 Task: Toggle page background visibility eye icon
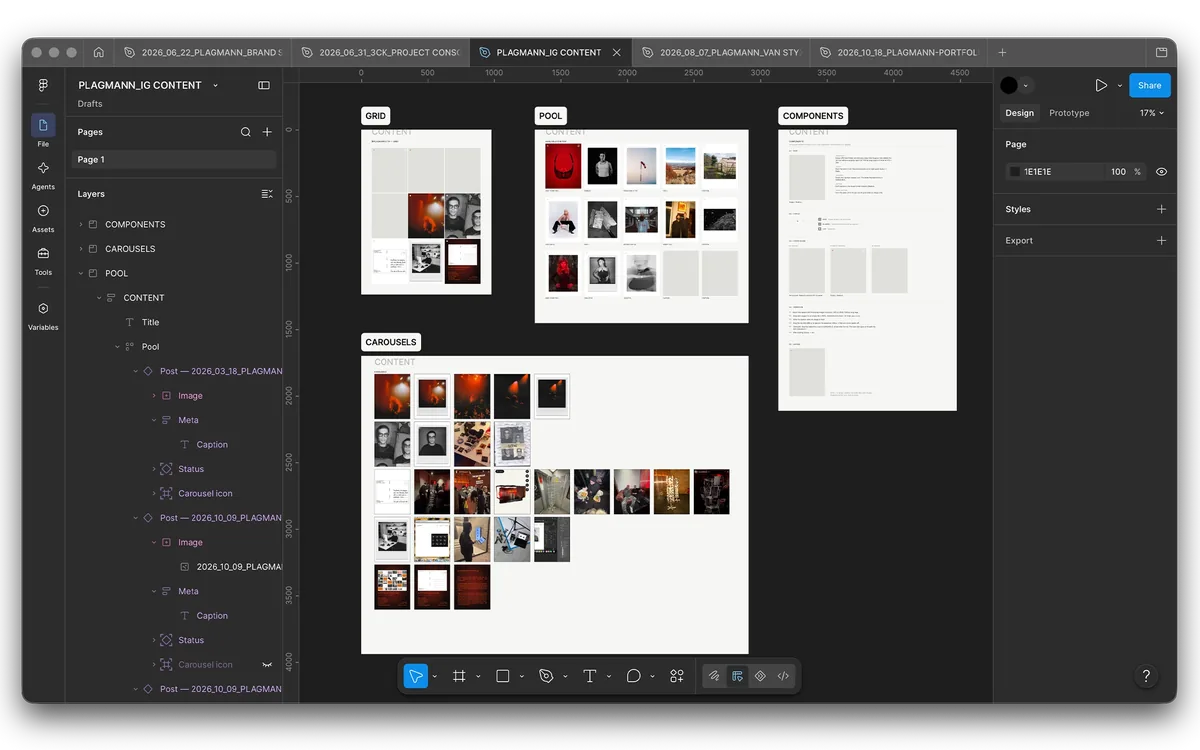pos(1161,172)
